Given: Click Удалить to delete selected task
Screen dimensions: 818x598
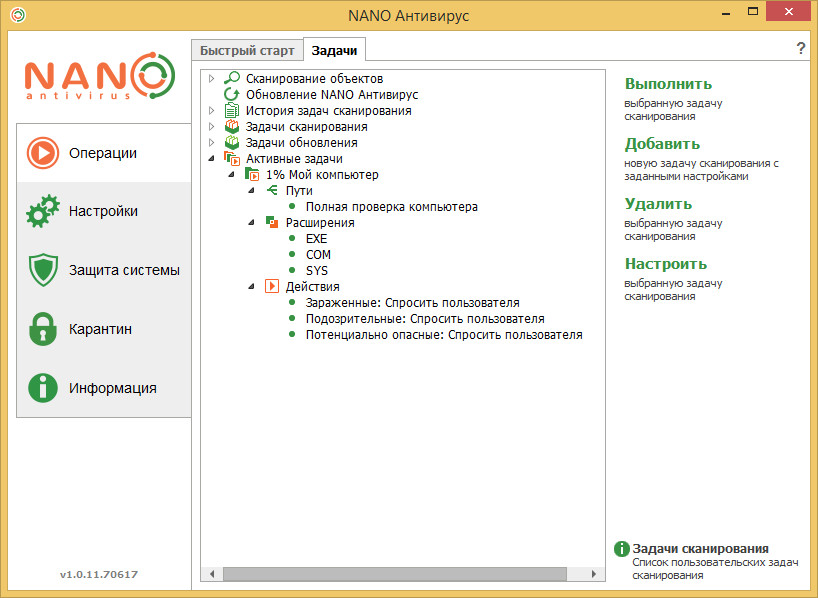Looking at the screenshot, I should 658,204.
